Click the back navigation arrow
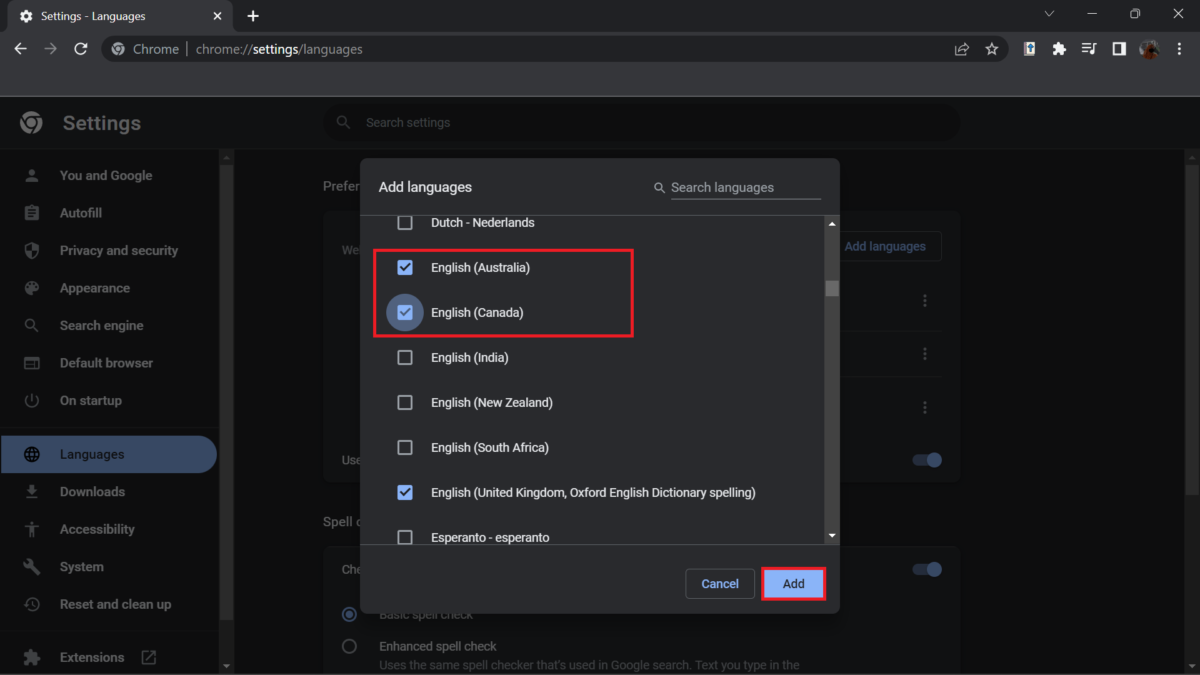The image size is (1200, 675). click(20, 49)
